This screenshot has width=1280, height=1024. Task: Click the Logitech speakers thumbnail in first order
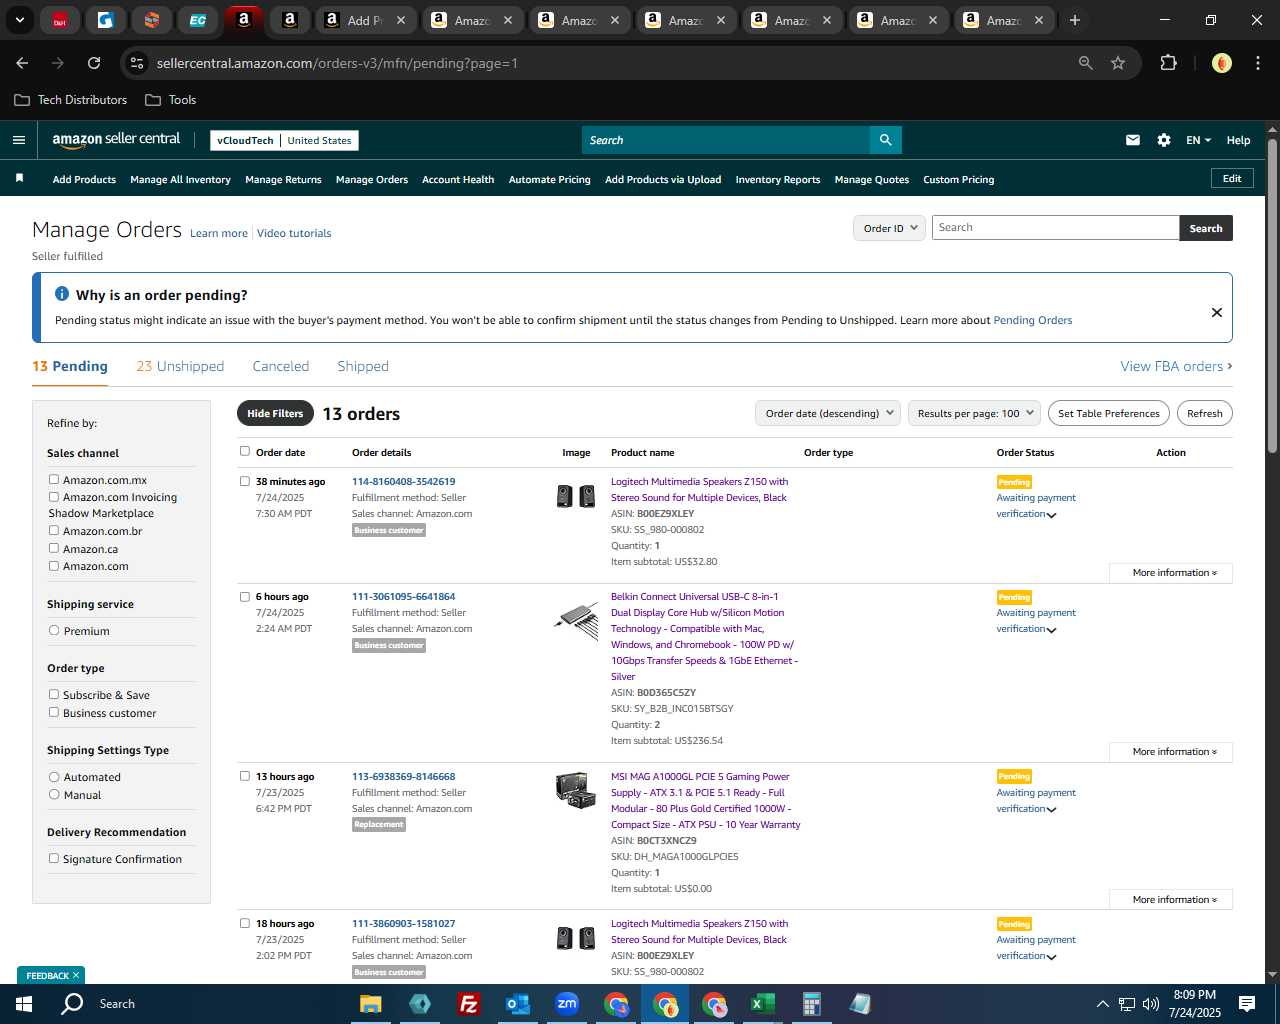575,495
